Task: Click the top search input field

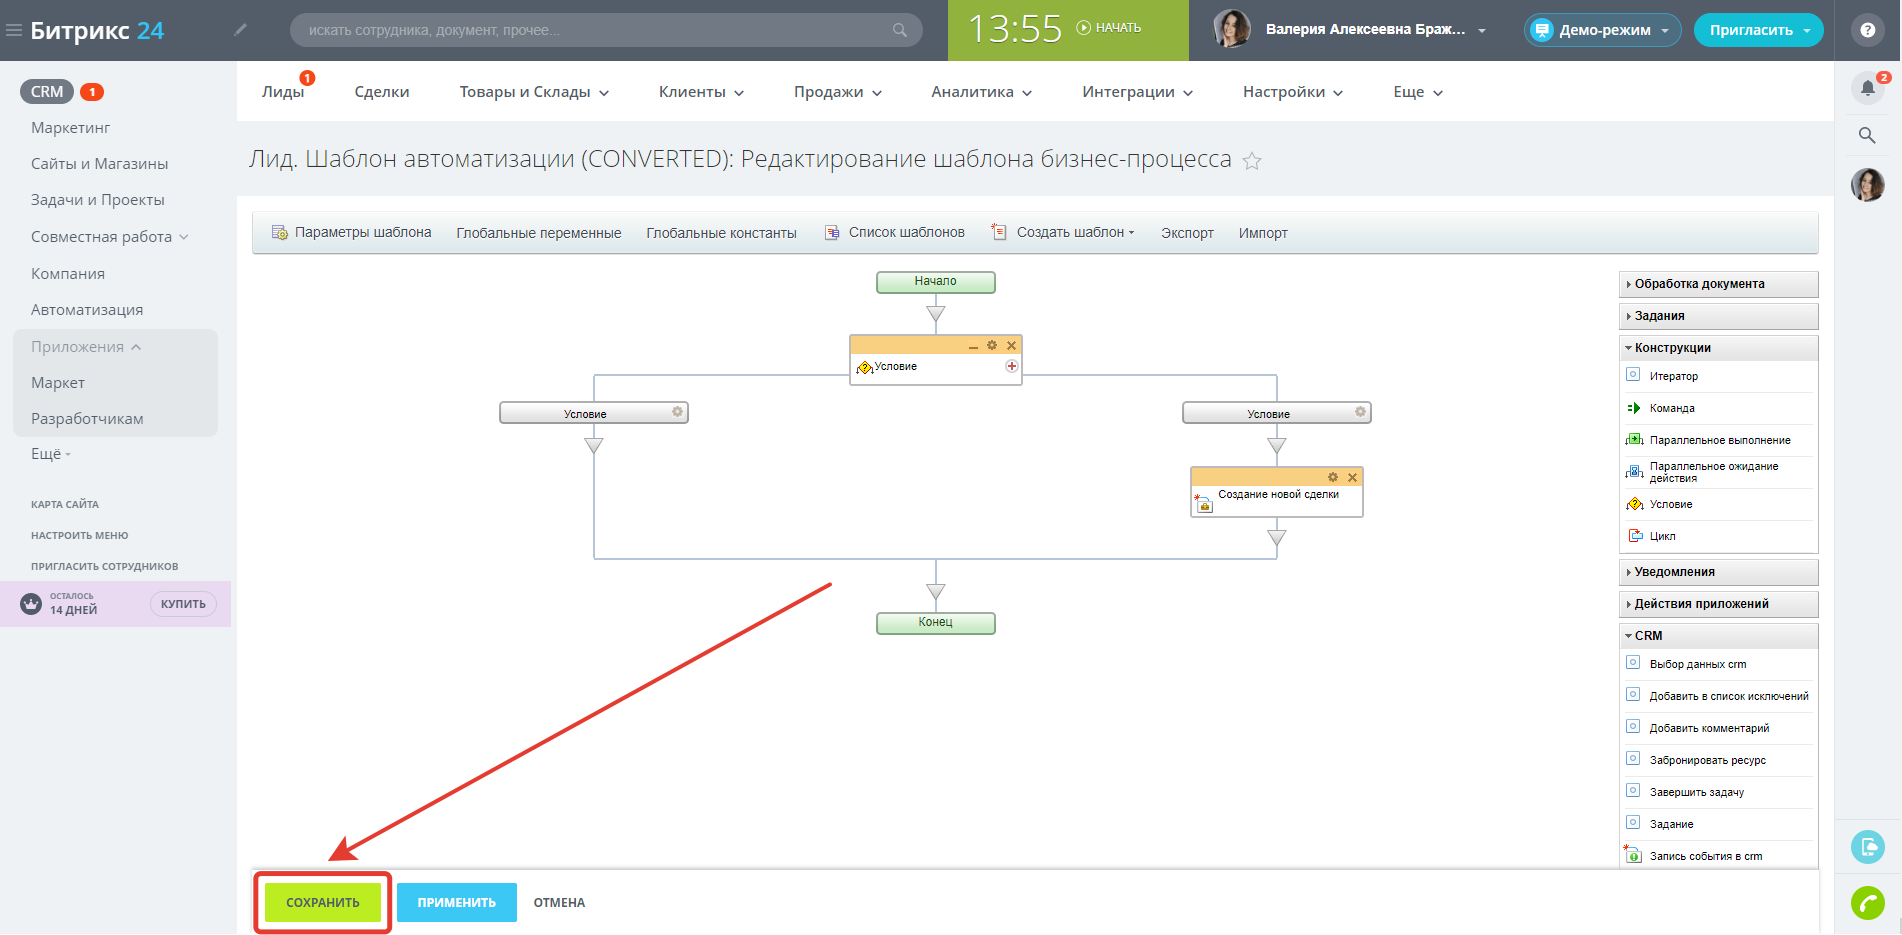Action: 600,30
